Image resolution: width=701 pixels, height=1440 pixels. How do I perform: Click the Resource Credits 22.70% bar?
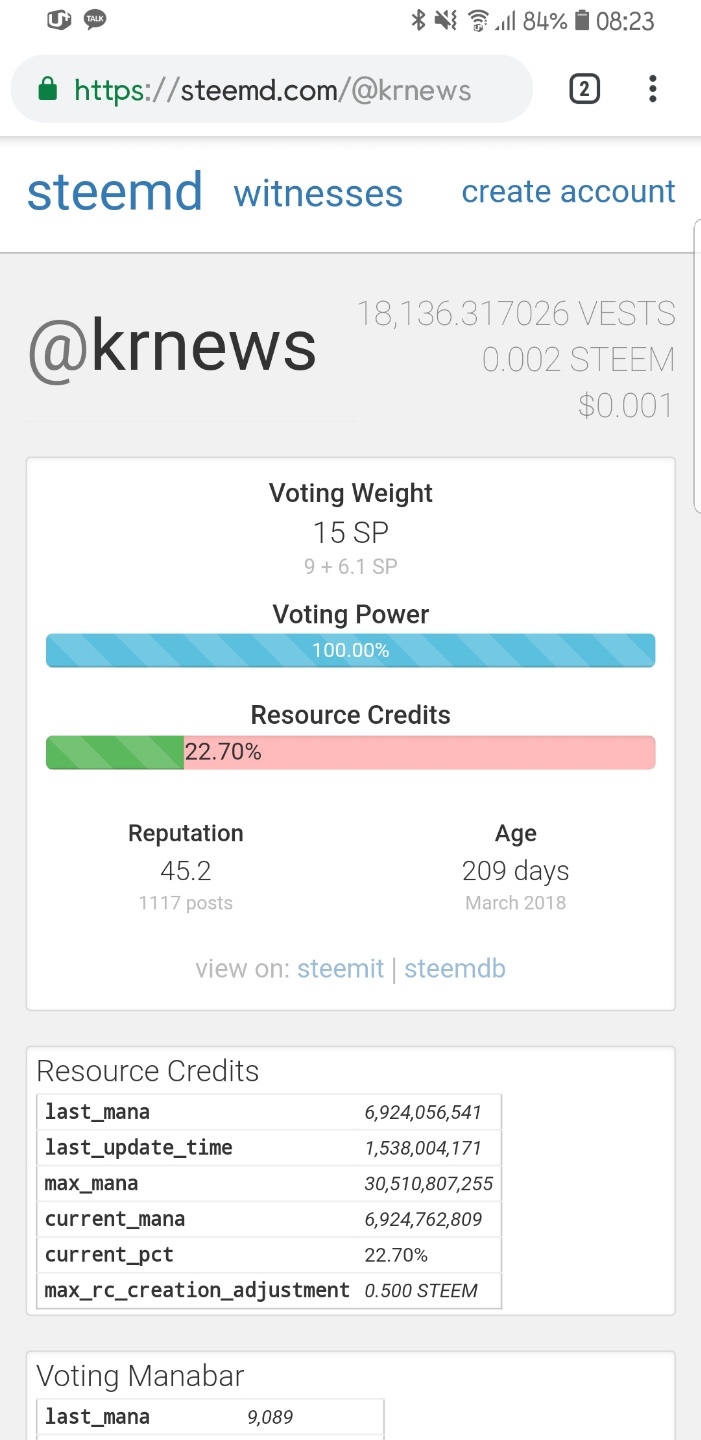[x=350, y=752]
